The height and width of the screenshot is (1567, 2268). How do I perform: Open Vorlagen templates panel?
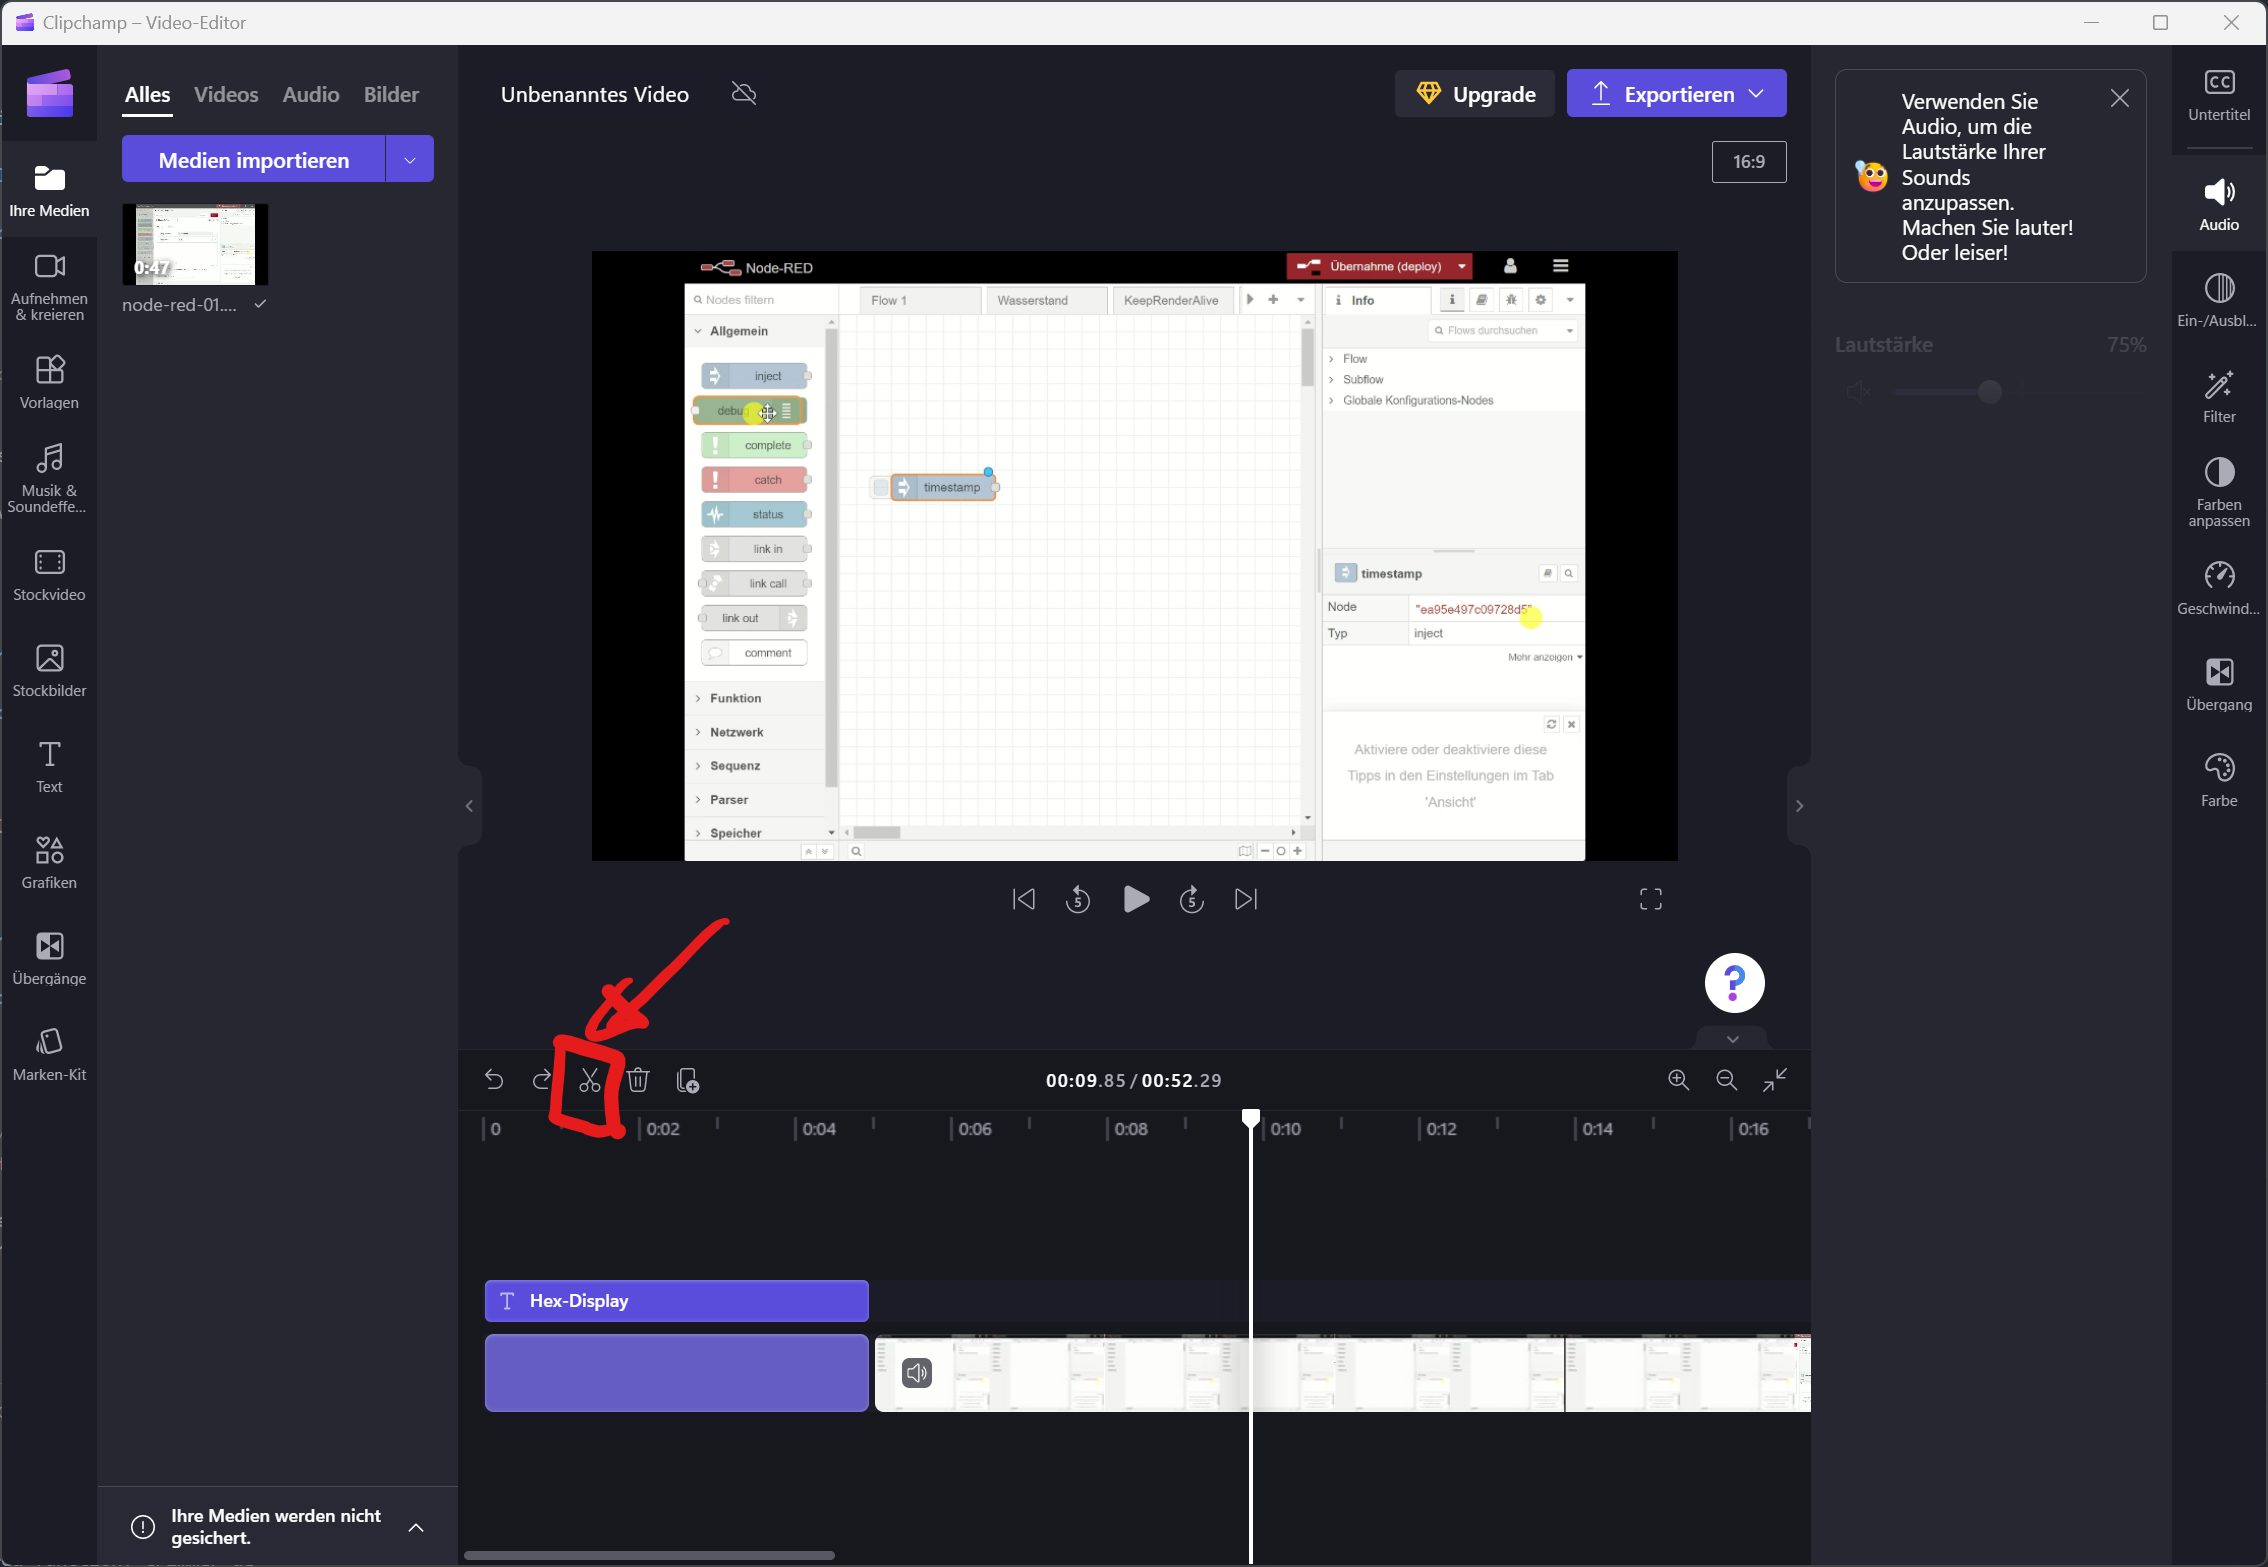49,382
